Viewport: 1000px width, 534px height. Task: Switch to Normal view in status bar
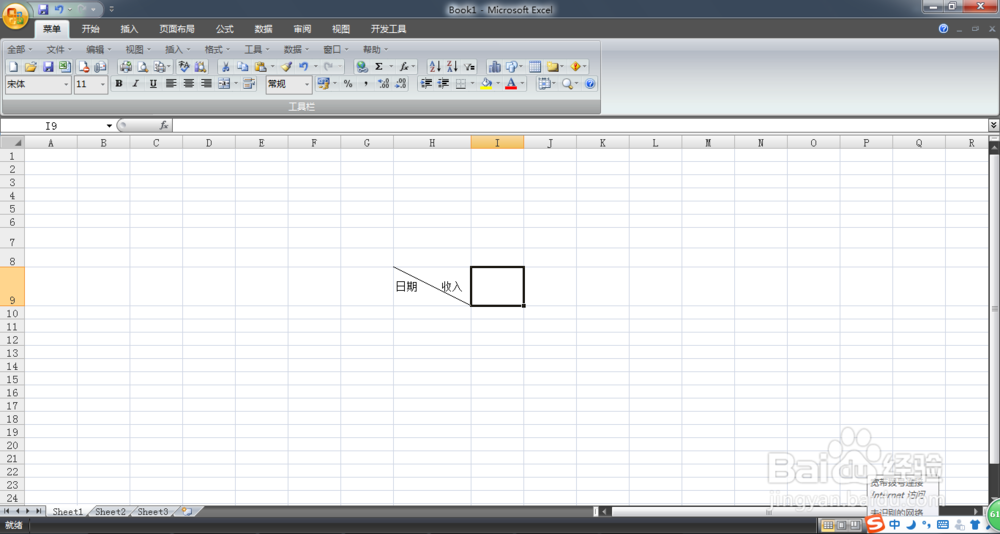(x=828, y=525)
